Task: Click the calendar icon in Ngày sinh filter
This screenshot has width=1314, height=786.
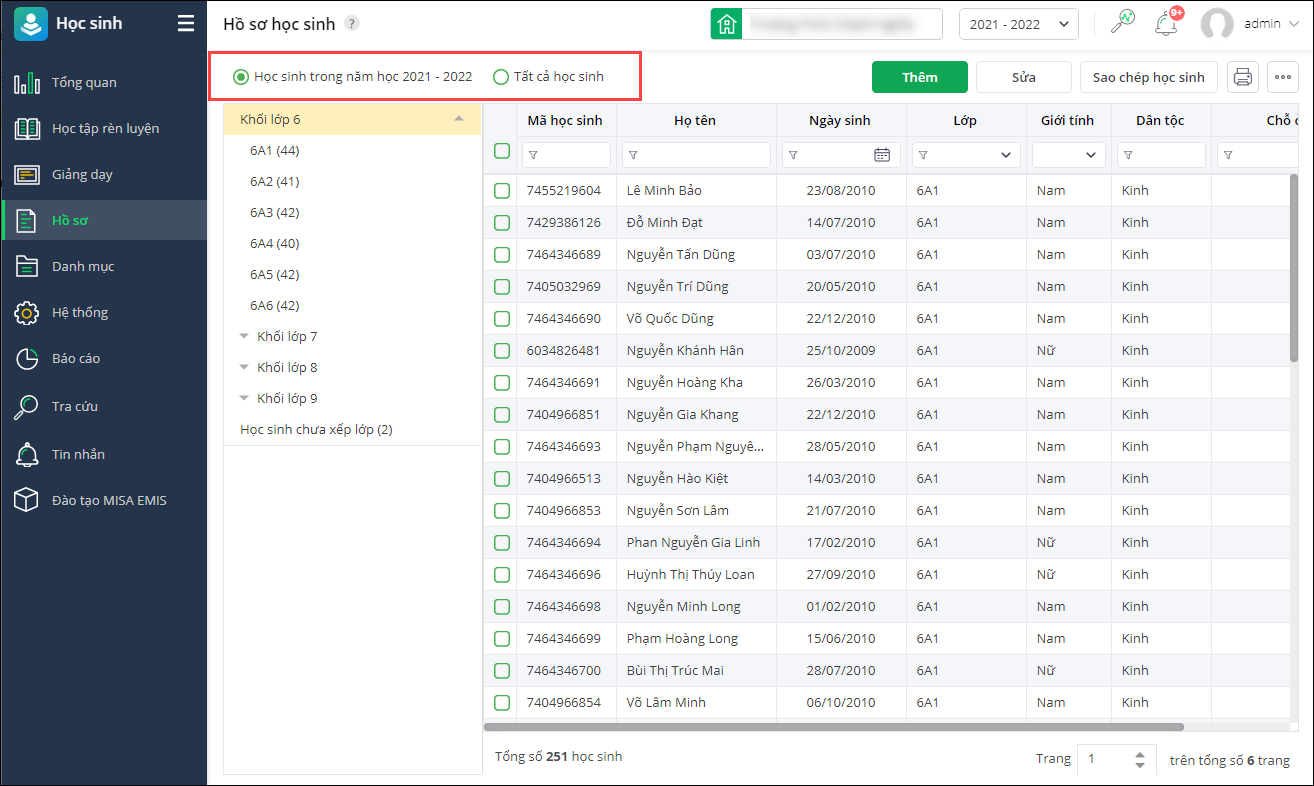Action: pyautogui.click(x=881, y=155)
